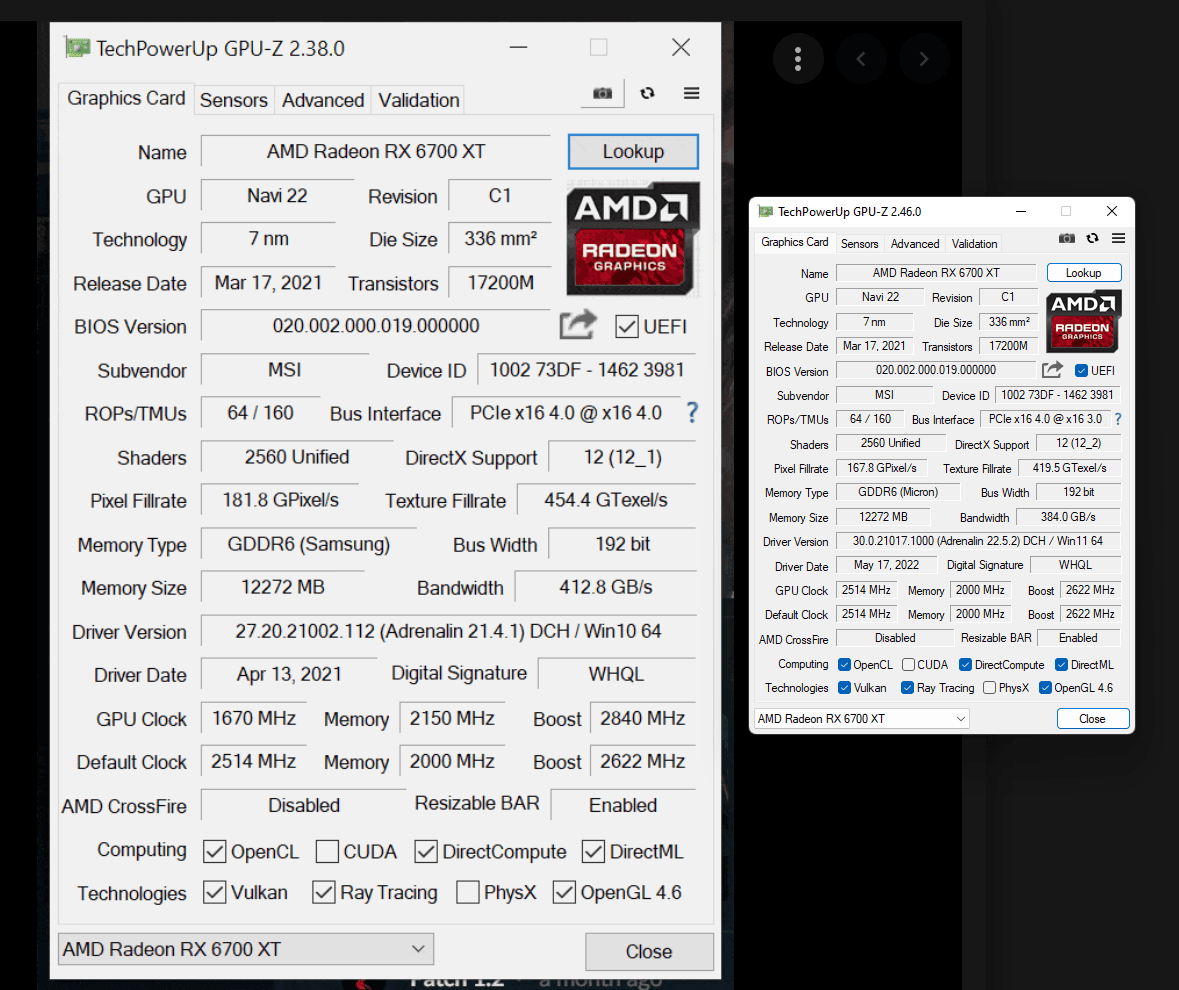Switch to Advanced tab in GPU-Z 2.38.0
1179x990 pixels.
click(x=323, y=100)
